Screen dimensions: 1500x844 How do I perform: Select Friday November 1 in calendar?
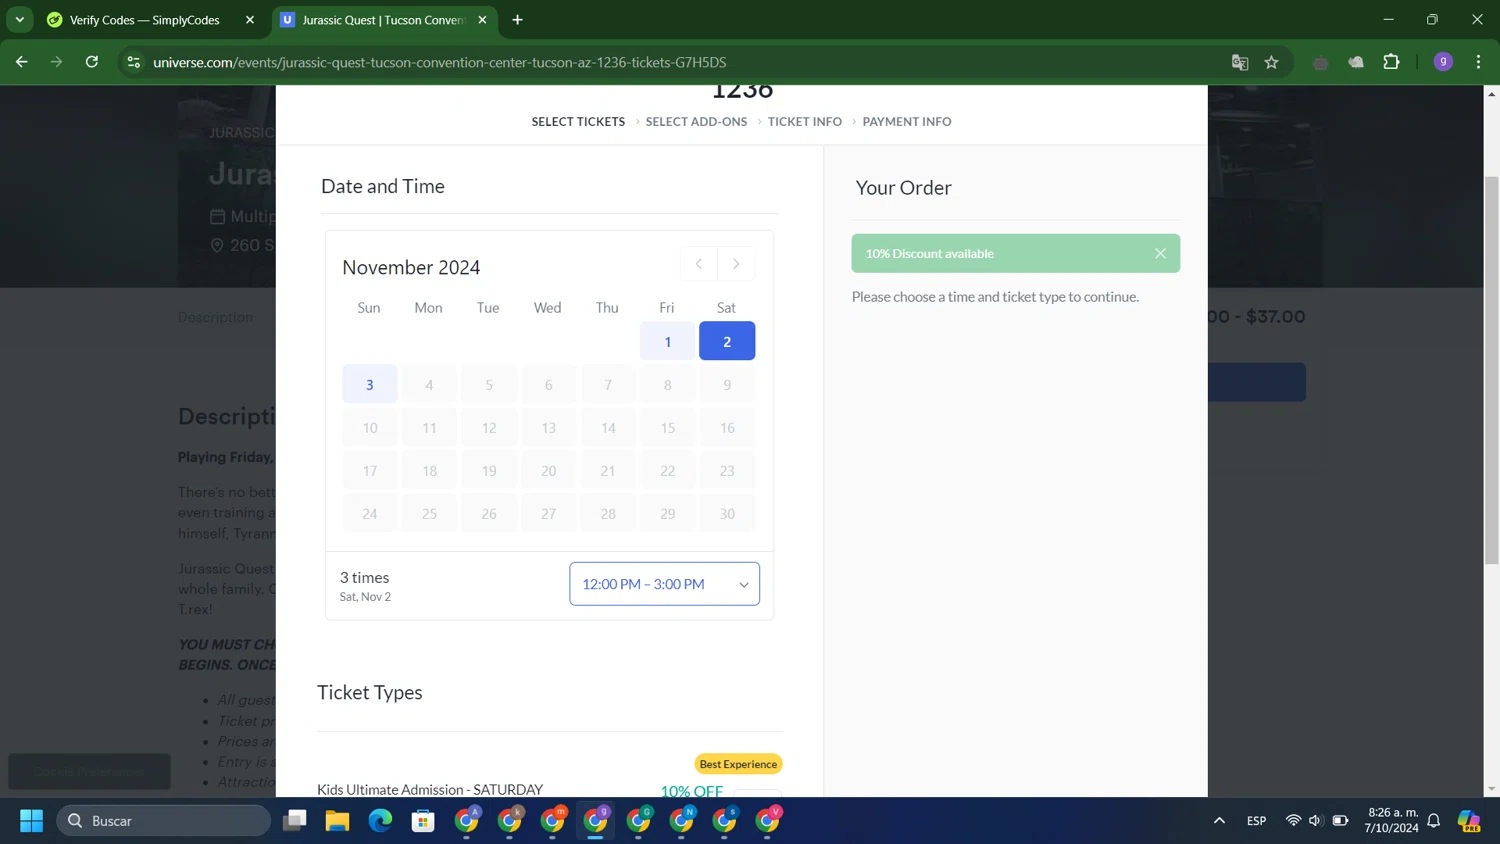668,342
